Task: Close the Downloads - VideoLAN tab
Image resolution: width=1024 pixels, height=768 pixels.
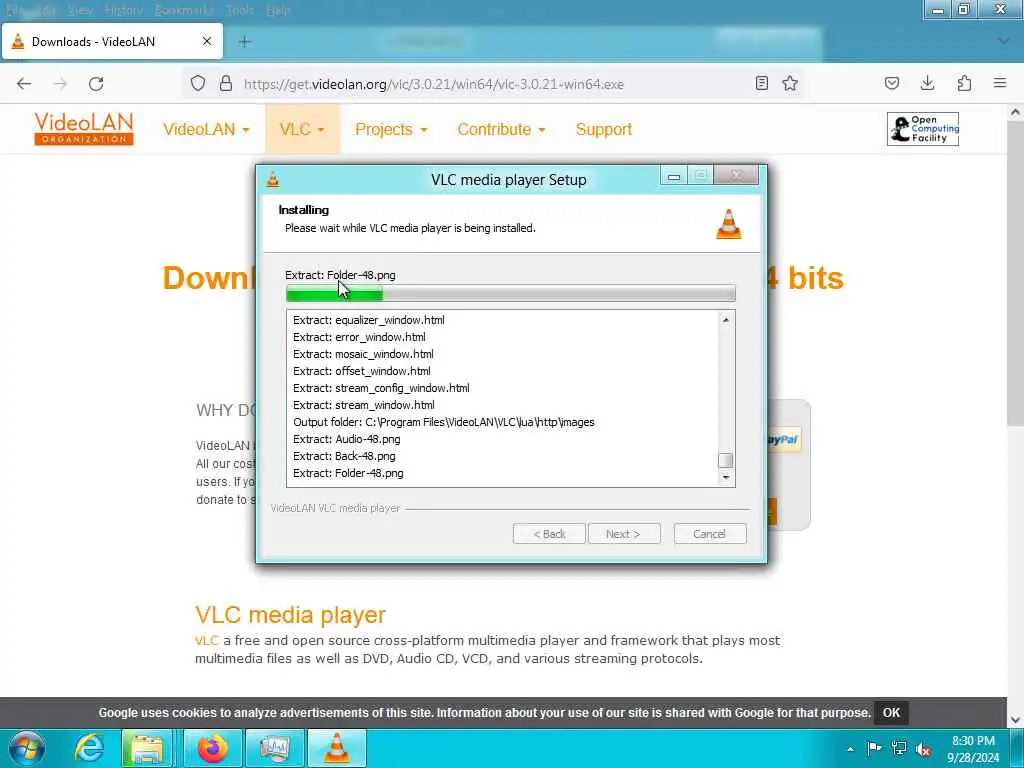Action: pyautogui.click(x=207, y=41)
